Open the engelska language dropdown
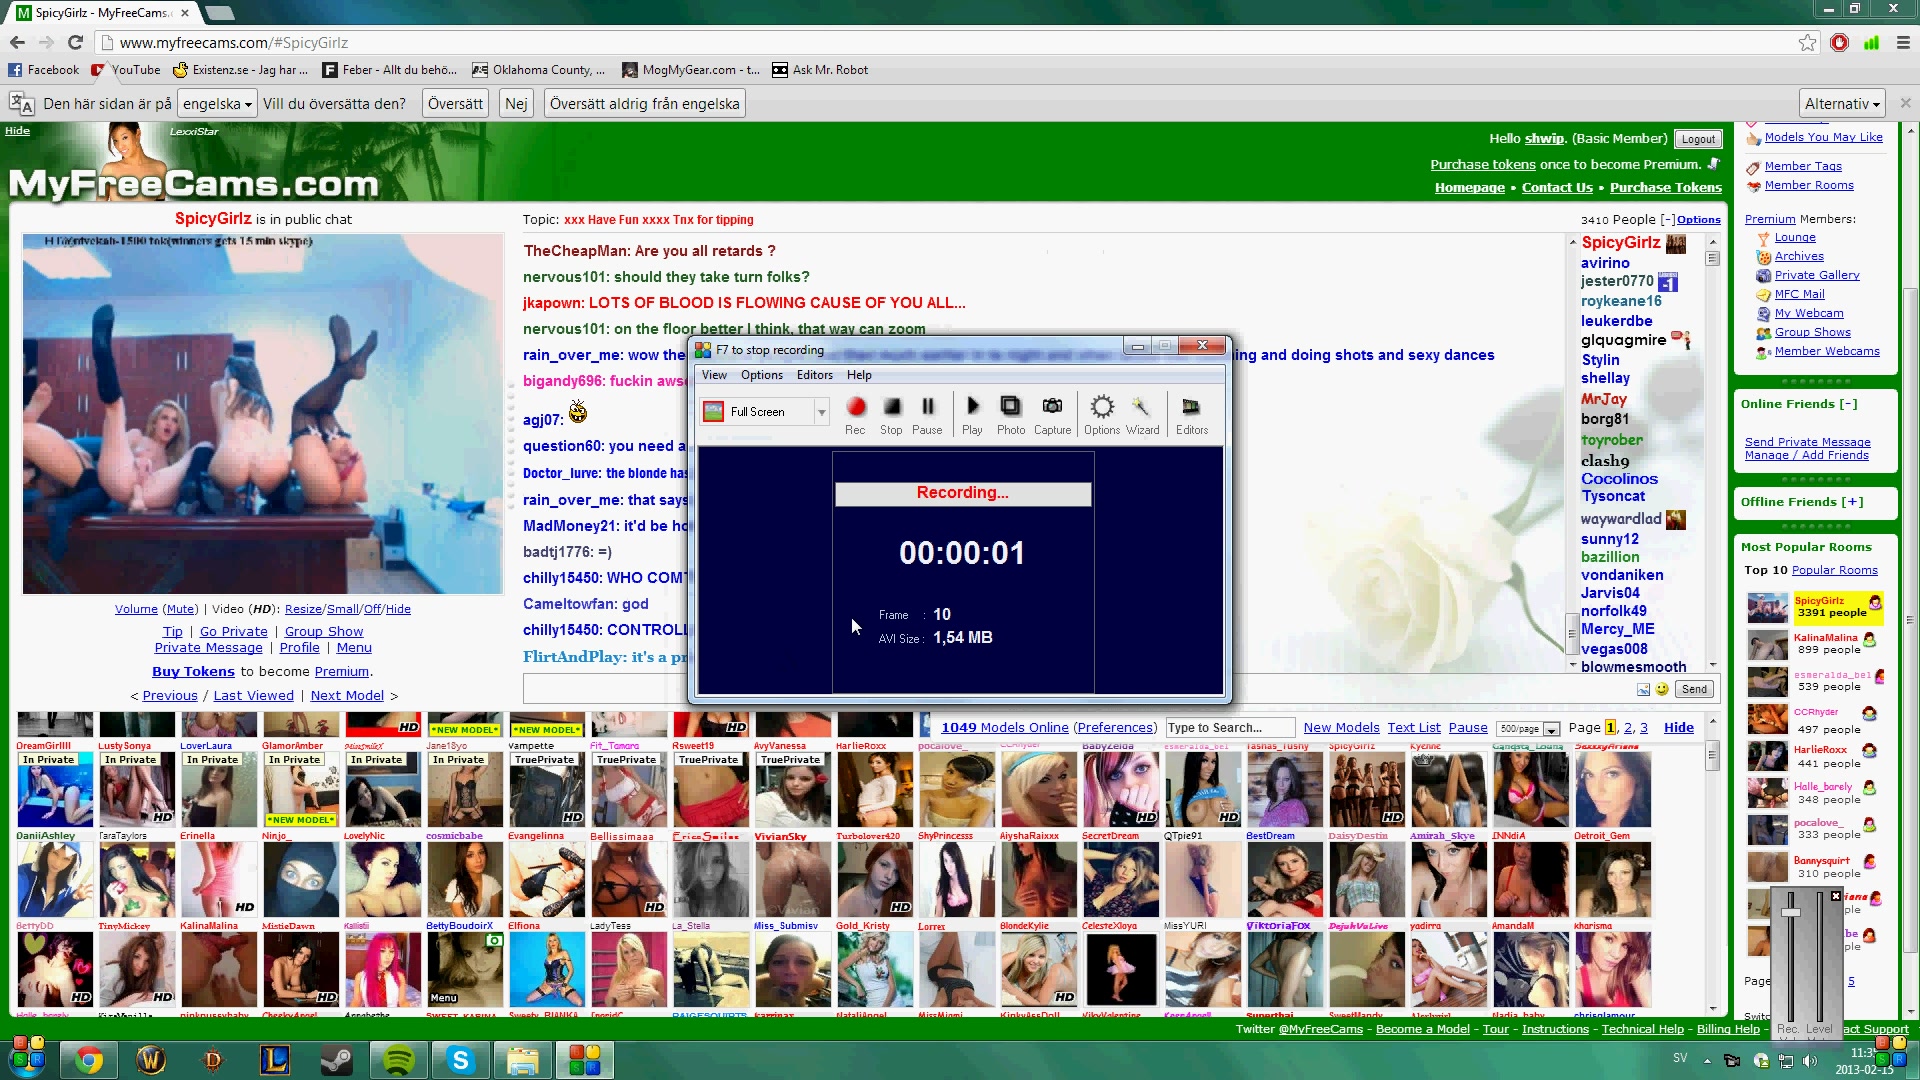 click(x=217, y=104)
